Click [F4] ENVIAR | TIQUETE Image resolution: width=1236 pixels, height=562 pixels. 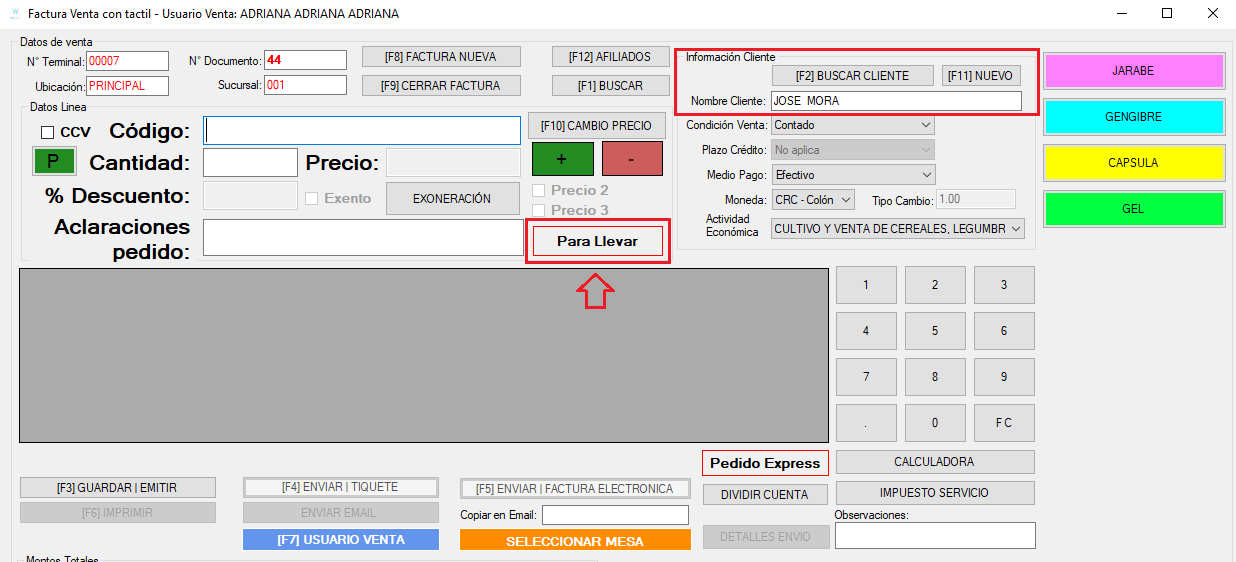coord(340,487)
